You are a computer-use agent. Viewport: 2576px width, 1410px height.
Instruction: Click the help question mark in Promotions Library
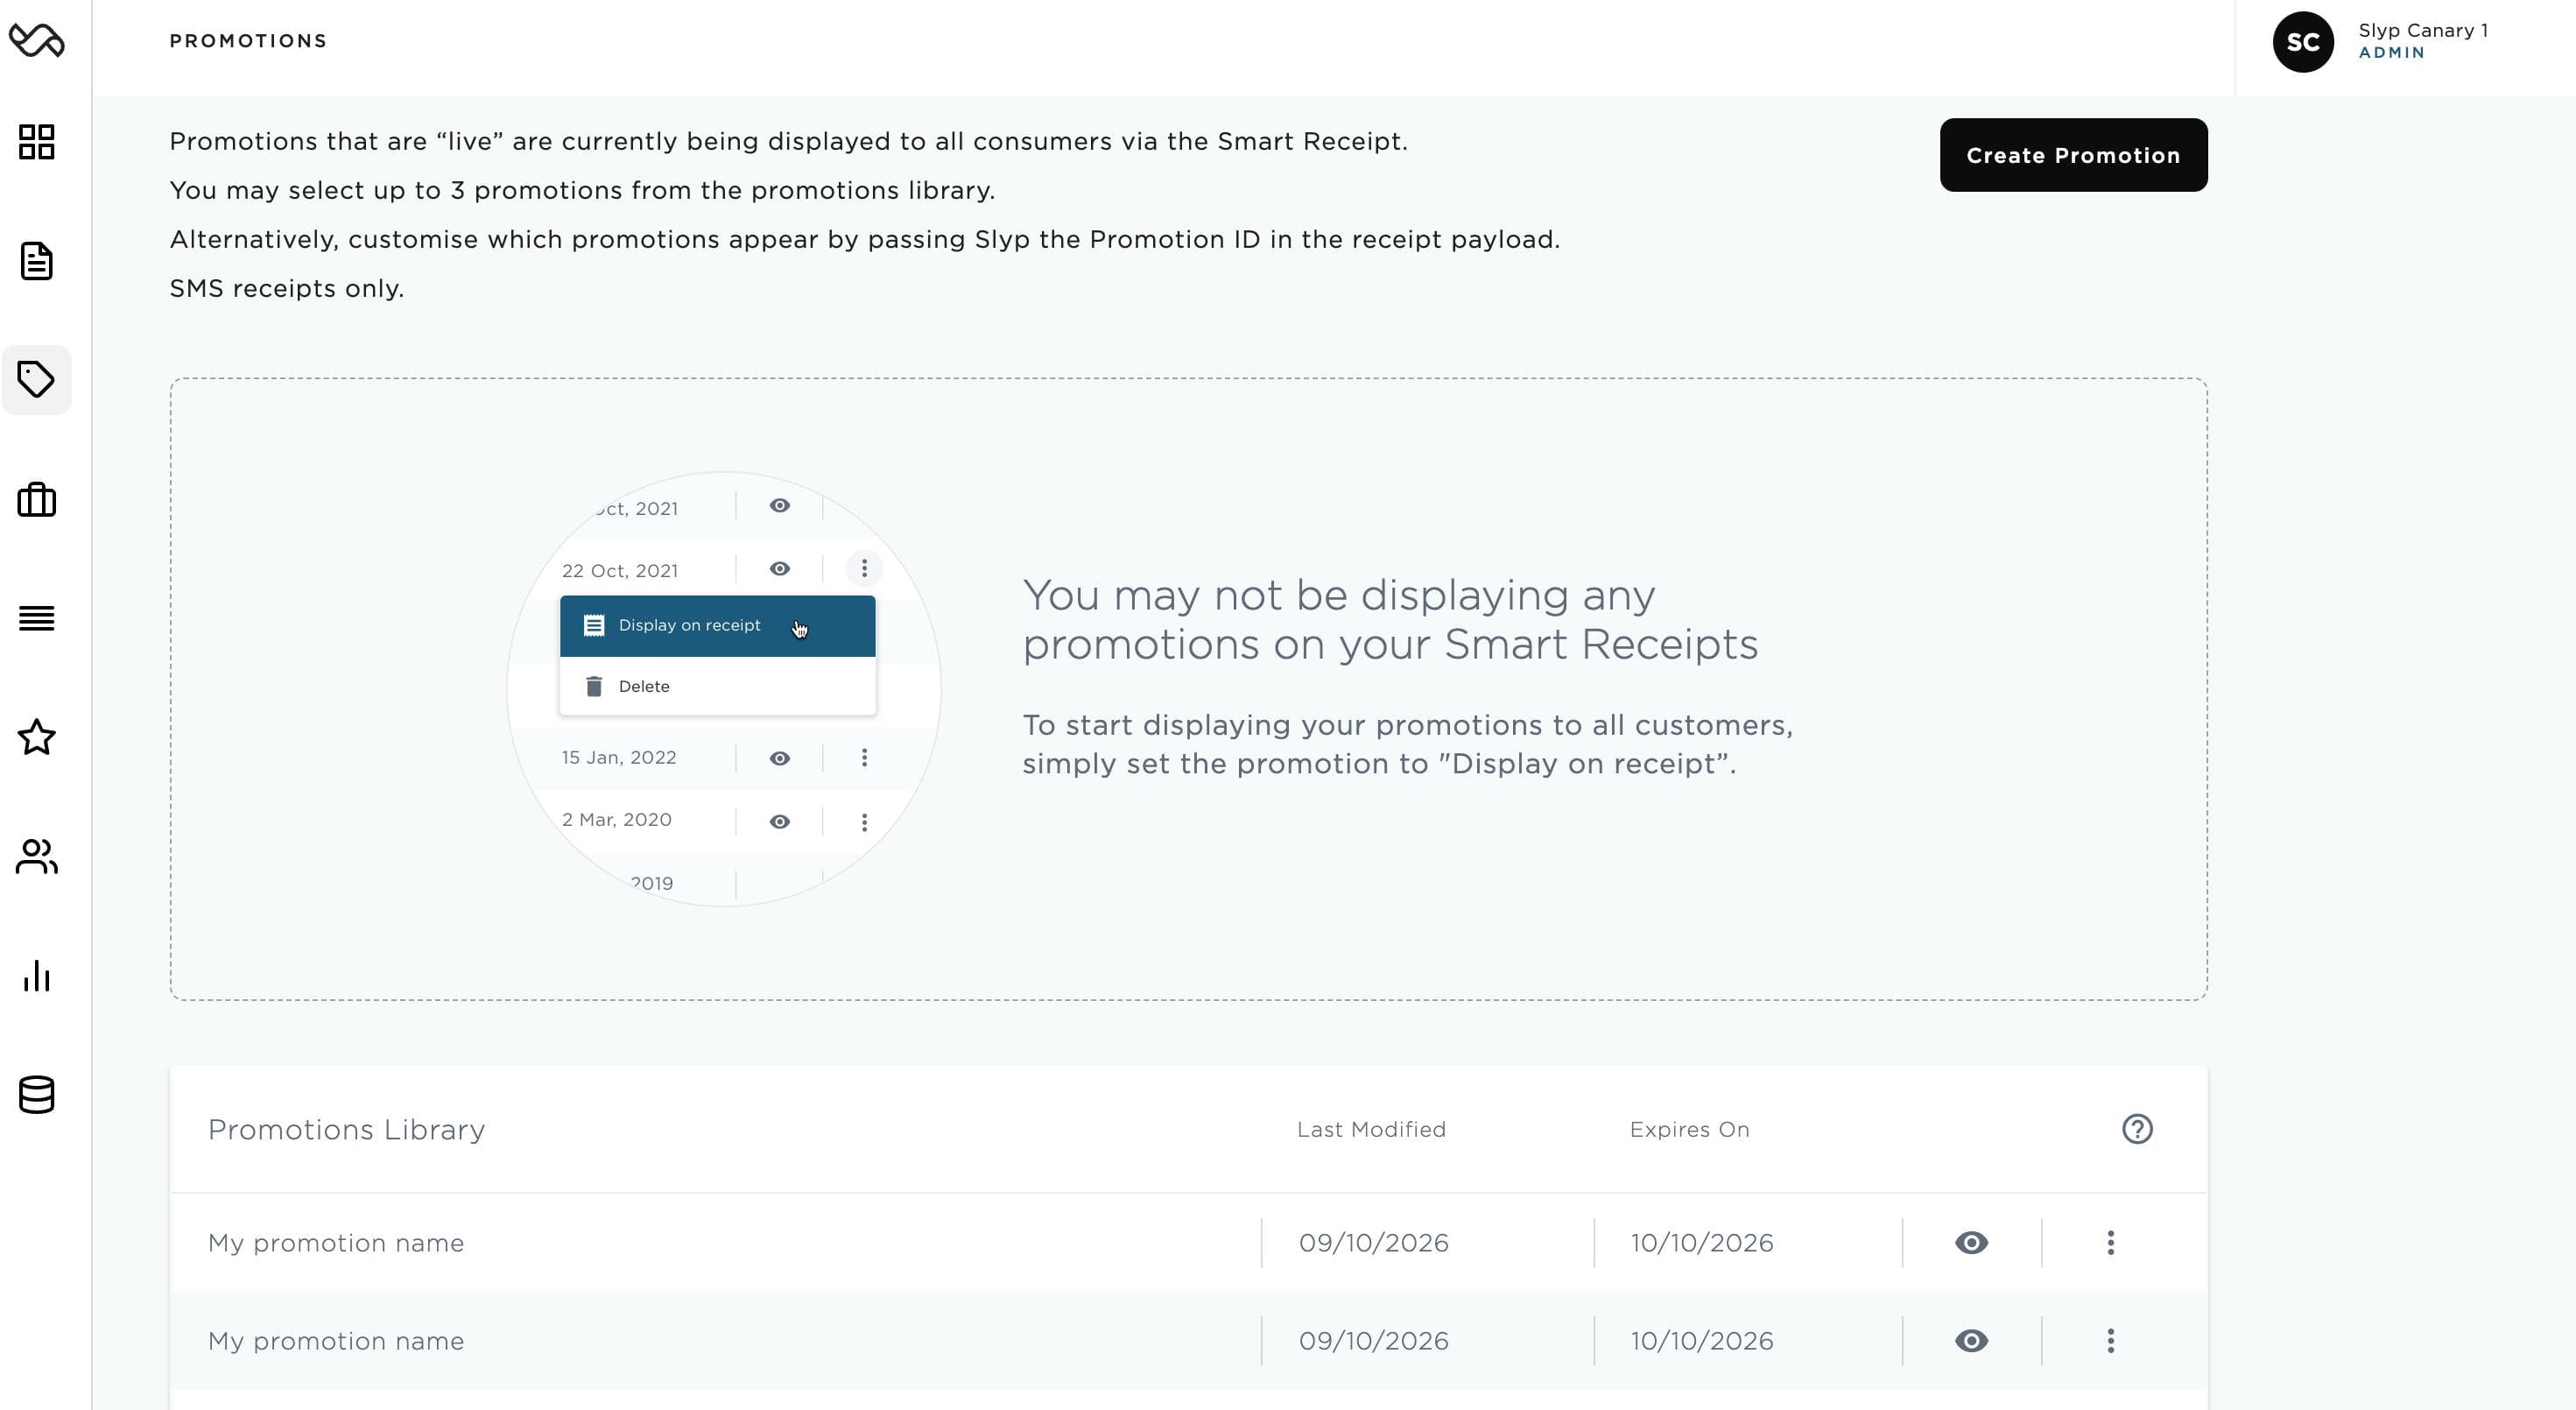(2137, 1129)
